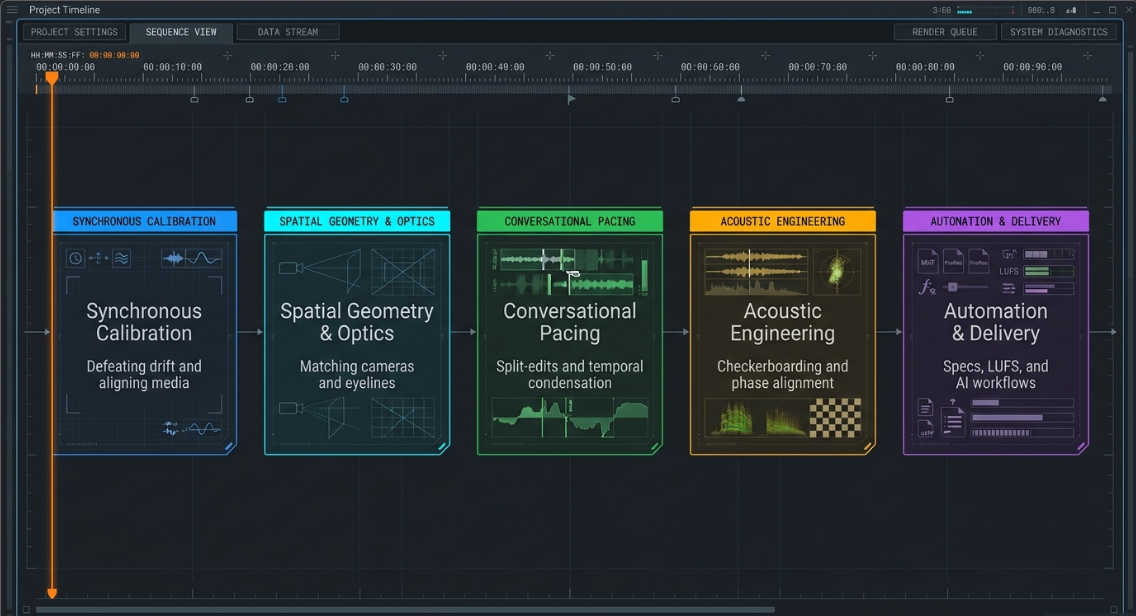
Task: Click the horizontal scrollbar at the window bottom
Action: [x=405, y=609]
